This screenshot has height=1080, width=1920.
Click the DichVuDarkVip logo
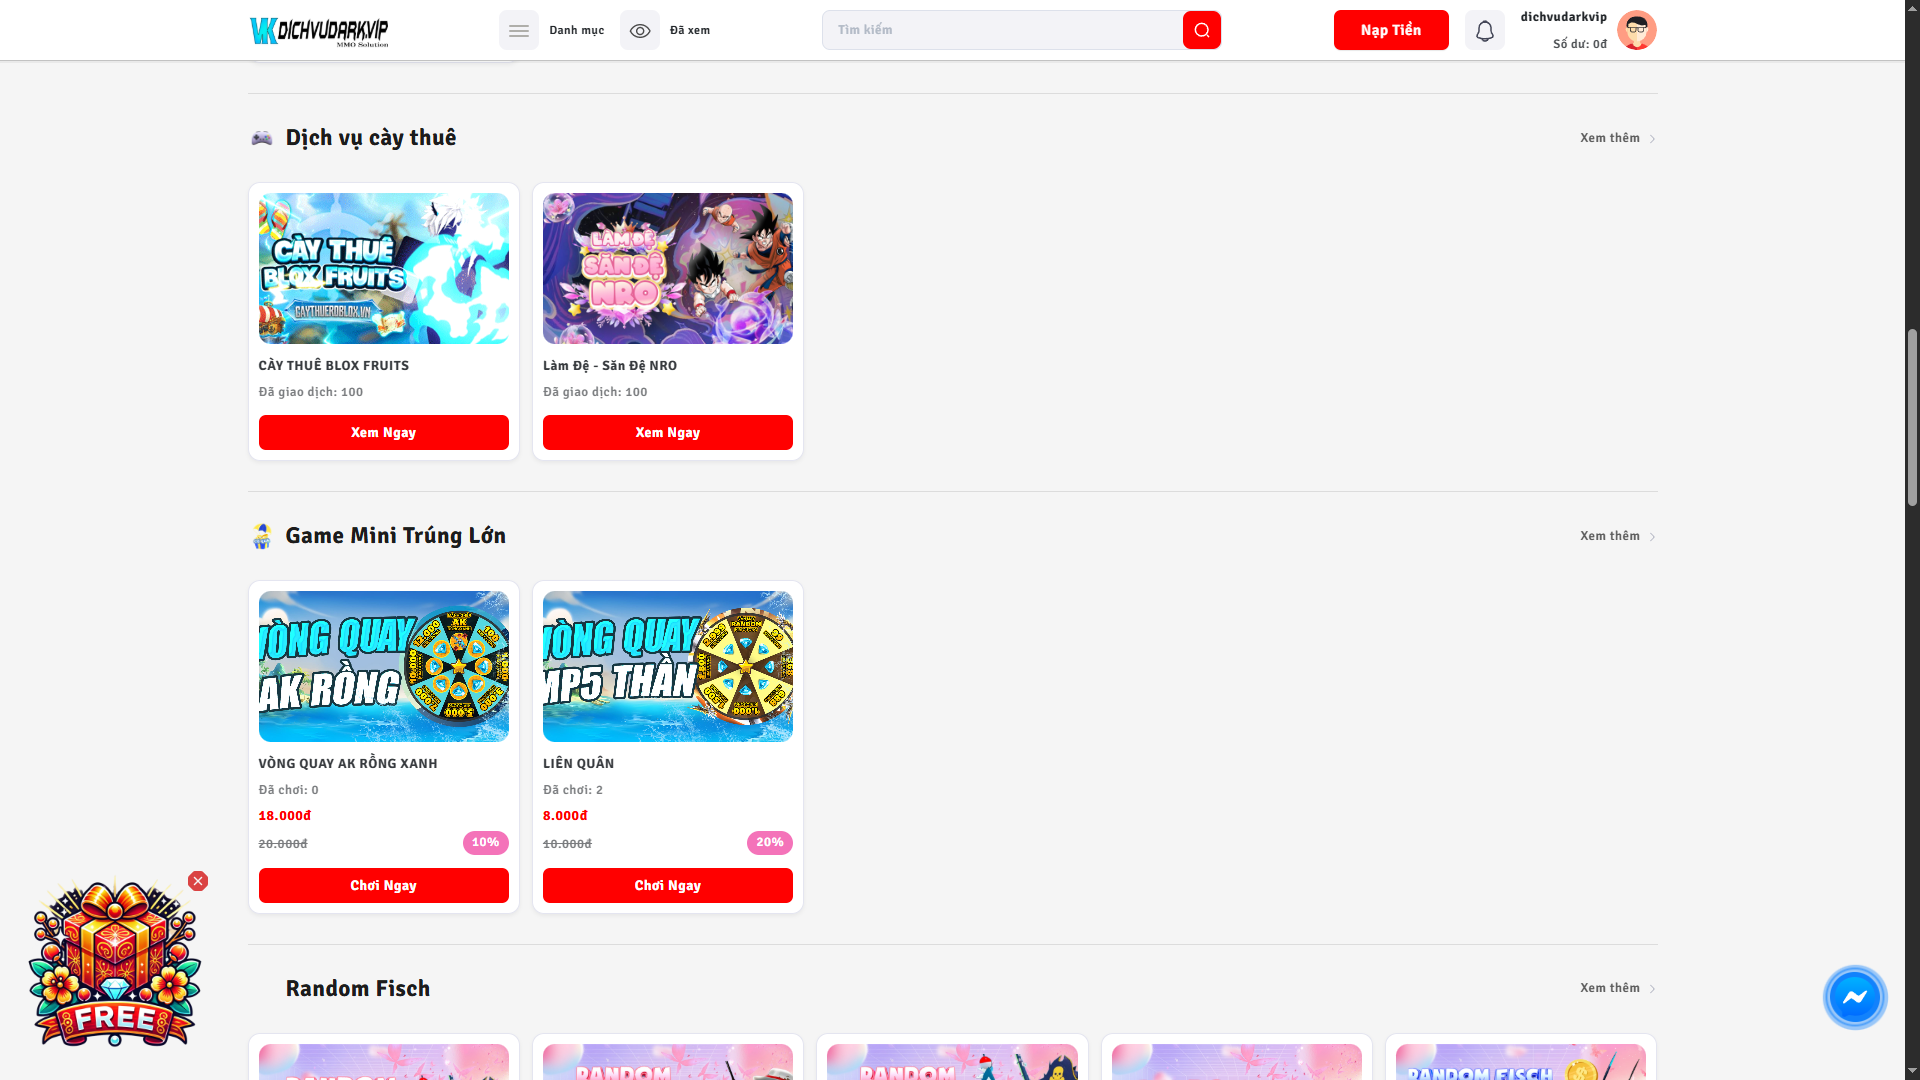(319, 31)
